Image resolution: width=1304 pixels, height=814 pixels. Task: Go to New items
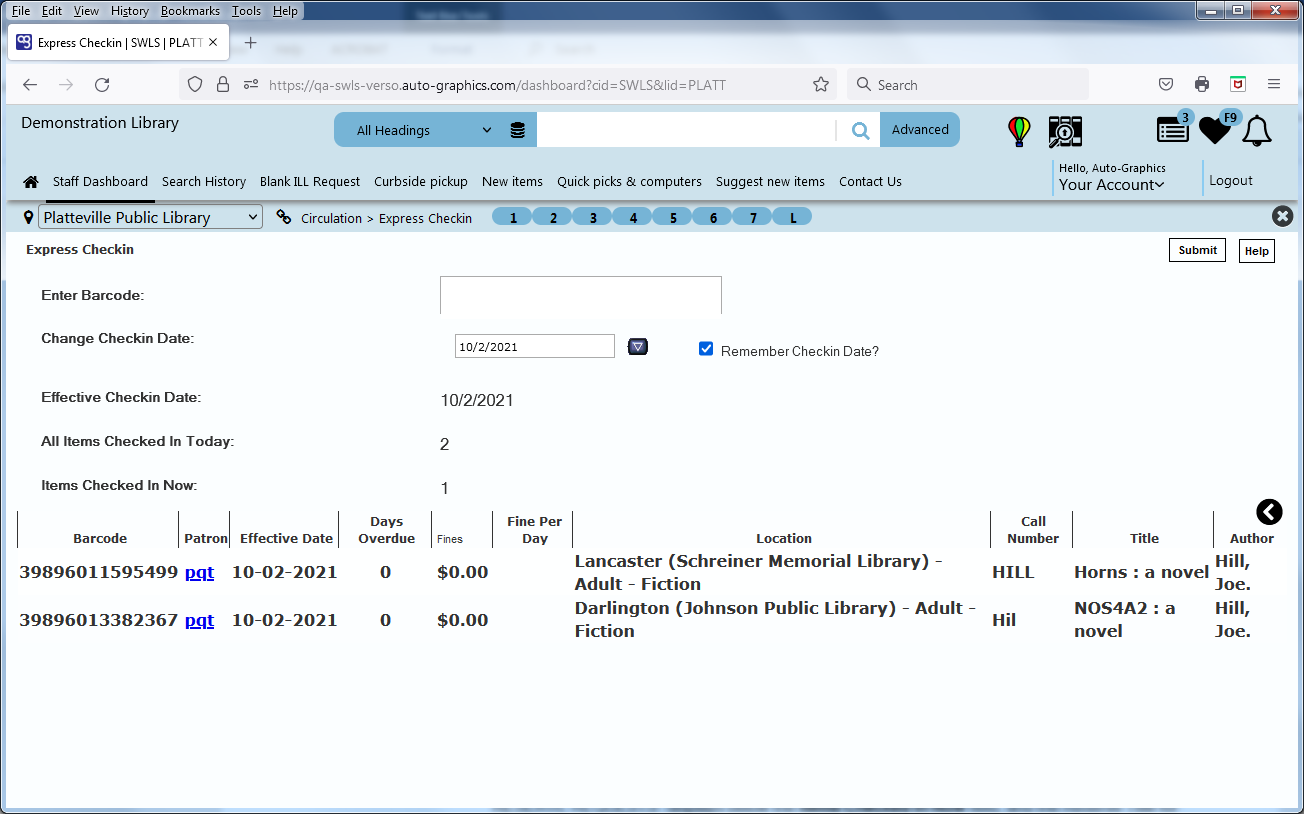[x=512, y=182]
